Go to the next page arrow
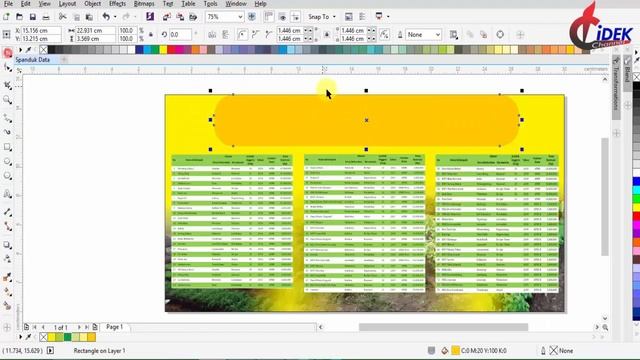640x360 pixels. point(79,327)
